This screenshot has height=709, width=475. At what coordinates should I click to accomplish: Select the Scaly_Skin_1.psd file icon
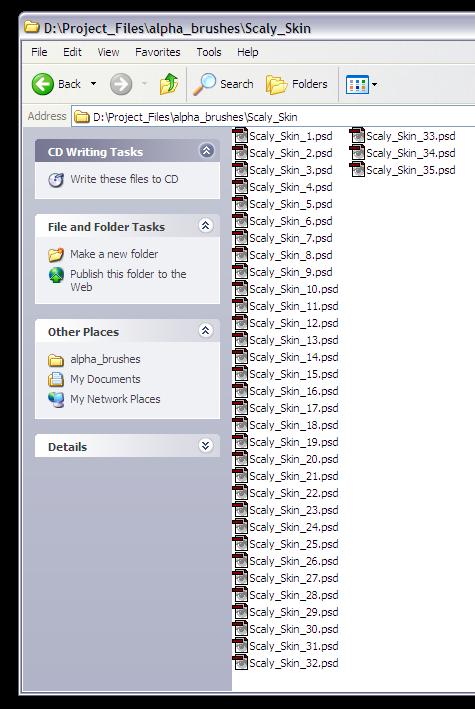point(240,136)
